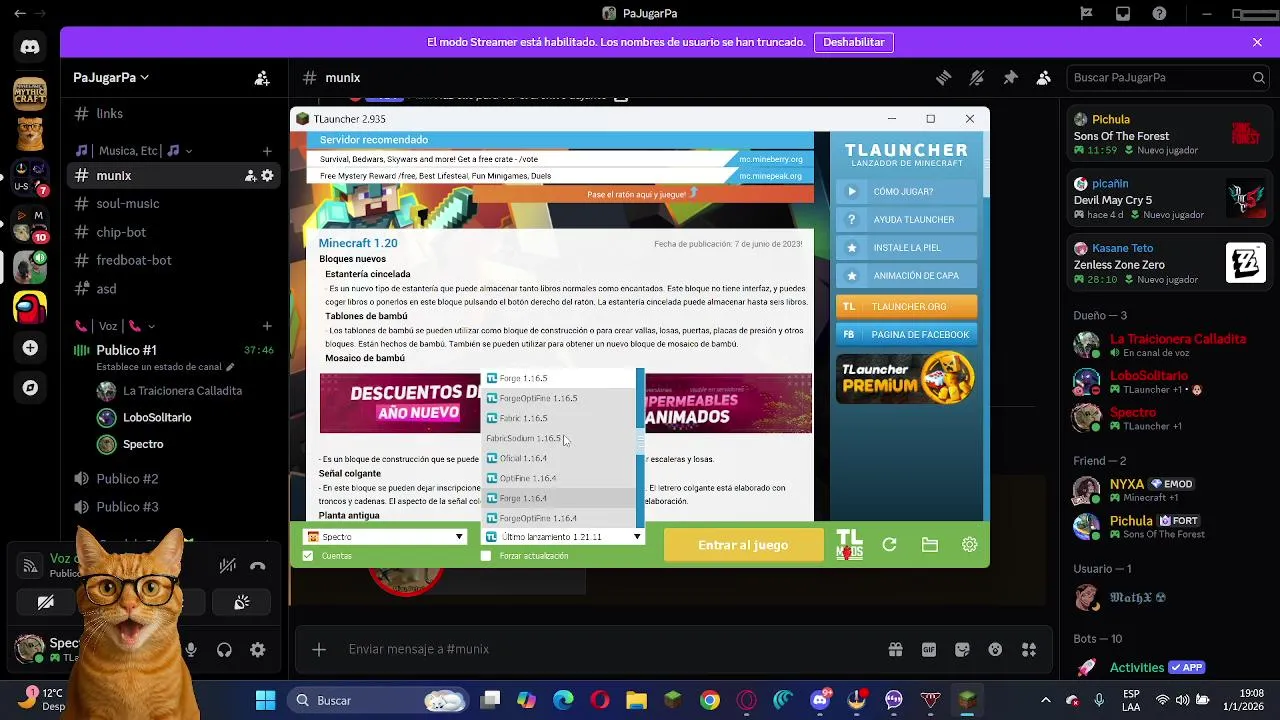Dismiss streamer mode banner X

pyautogui.click(x=1257, y=42)
